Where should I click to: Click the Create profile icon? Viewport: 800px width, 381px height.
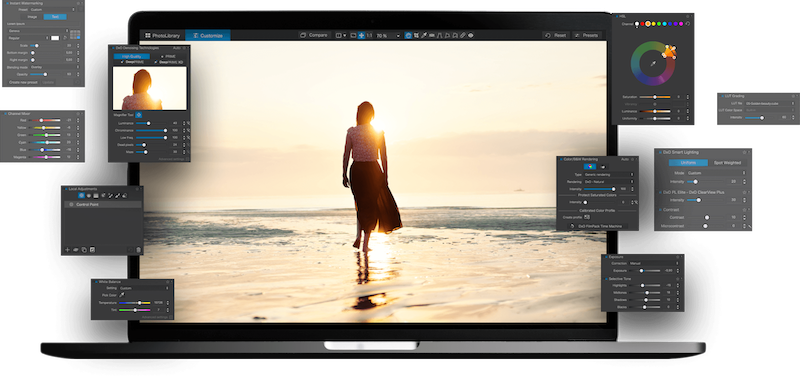click(587, 217)
